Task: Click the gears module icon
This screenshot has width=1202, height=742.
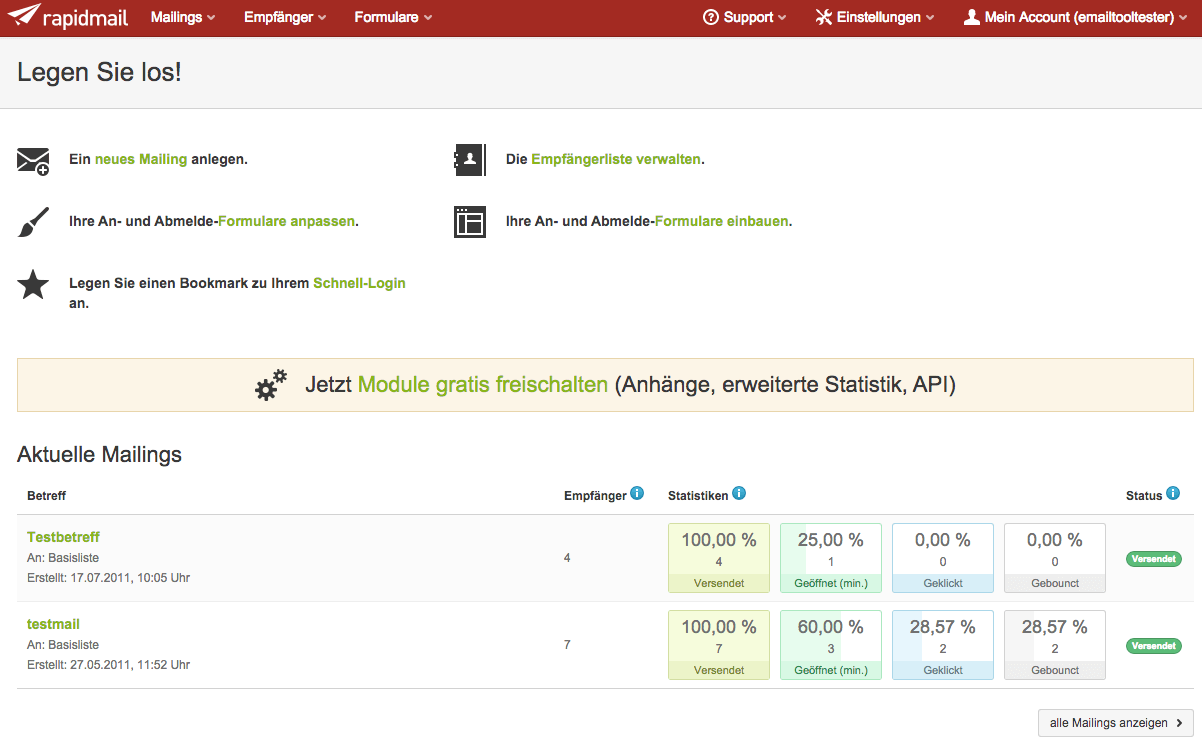Action: pyautogui.click(x=271, y=385)
